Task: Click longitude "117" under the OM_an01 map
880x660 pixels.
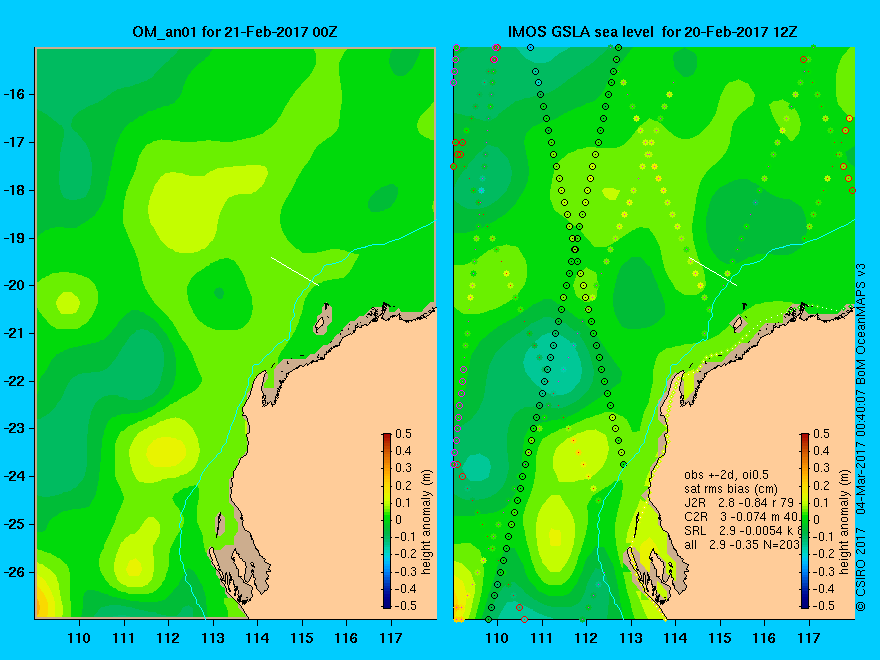Action: pos(391,638)
